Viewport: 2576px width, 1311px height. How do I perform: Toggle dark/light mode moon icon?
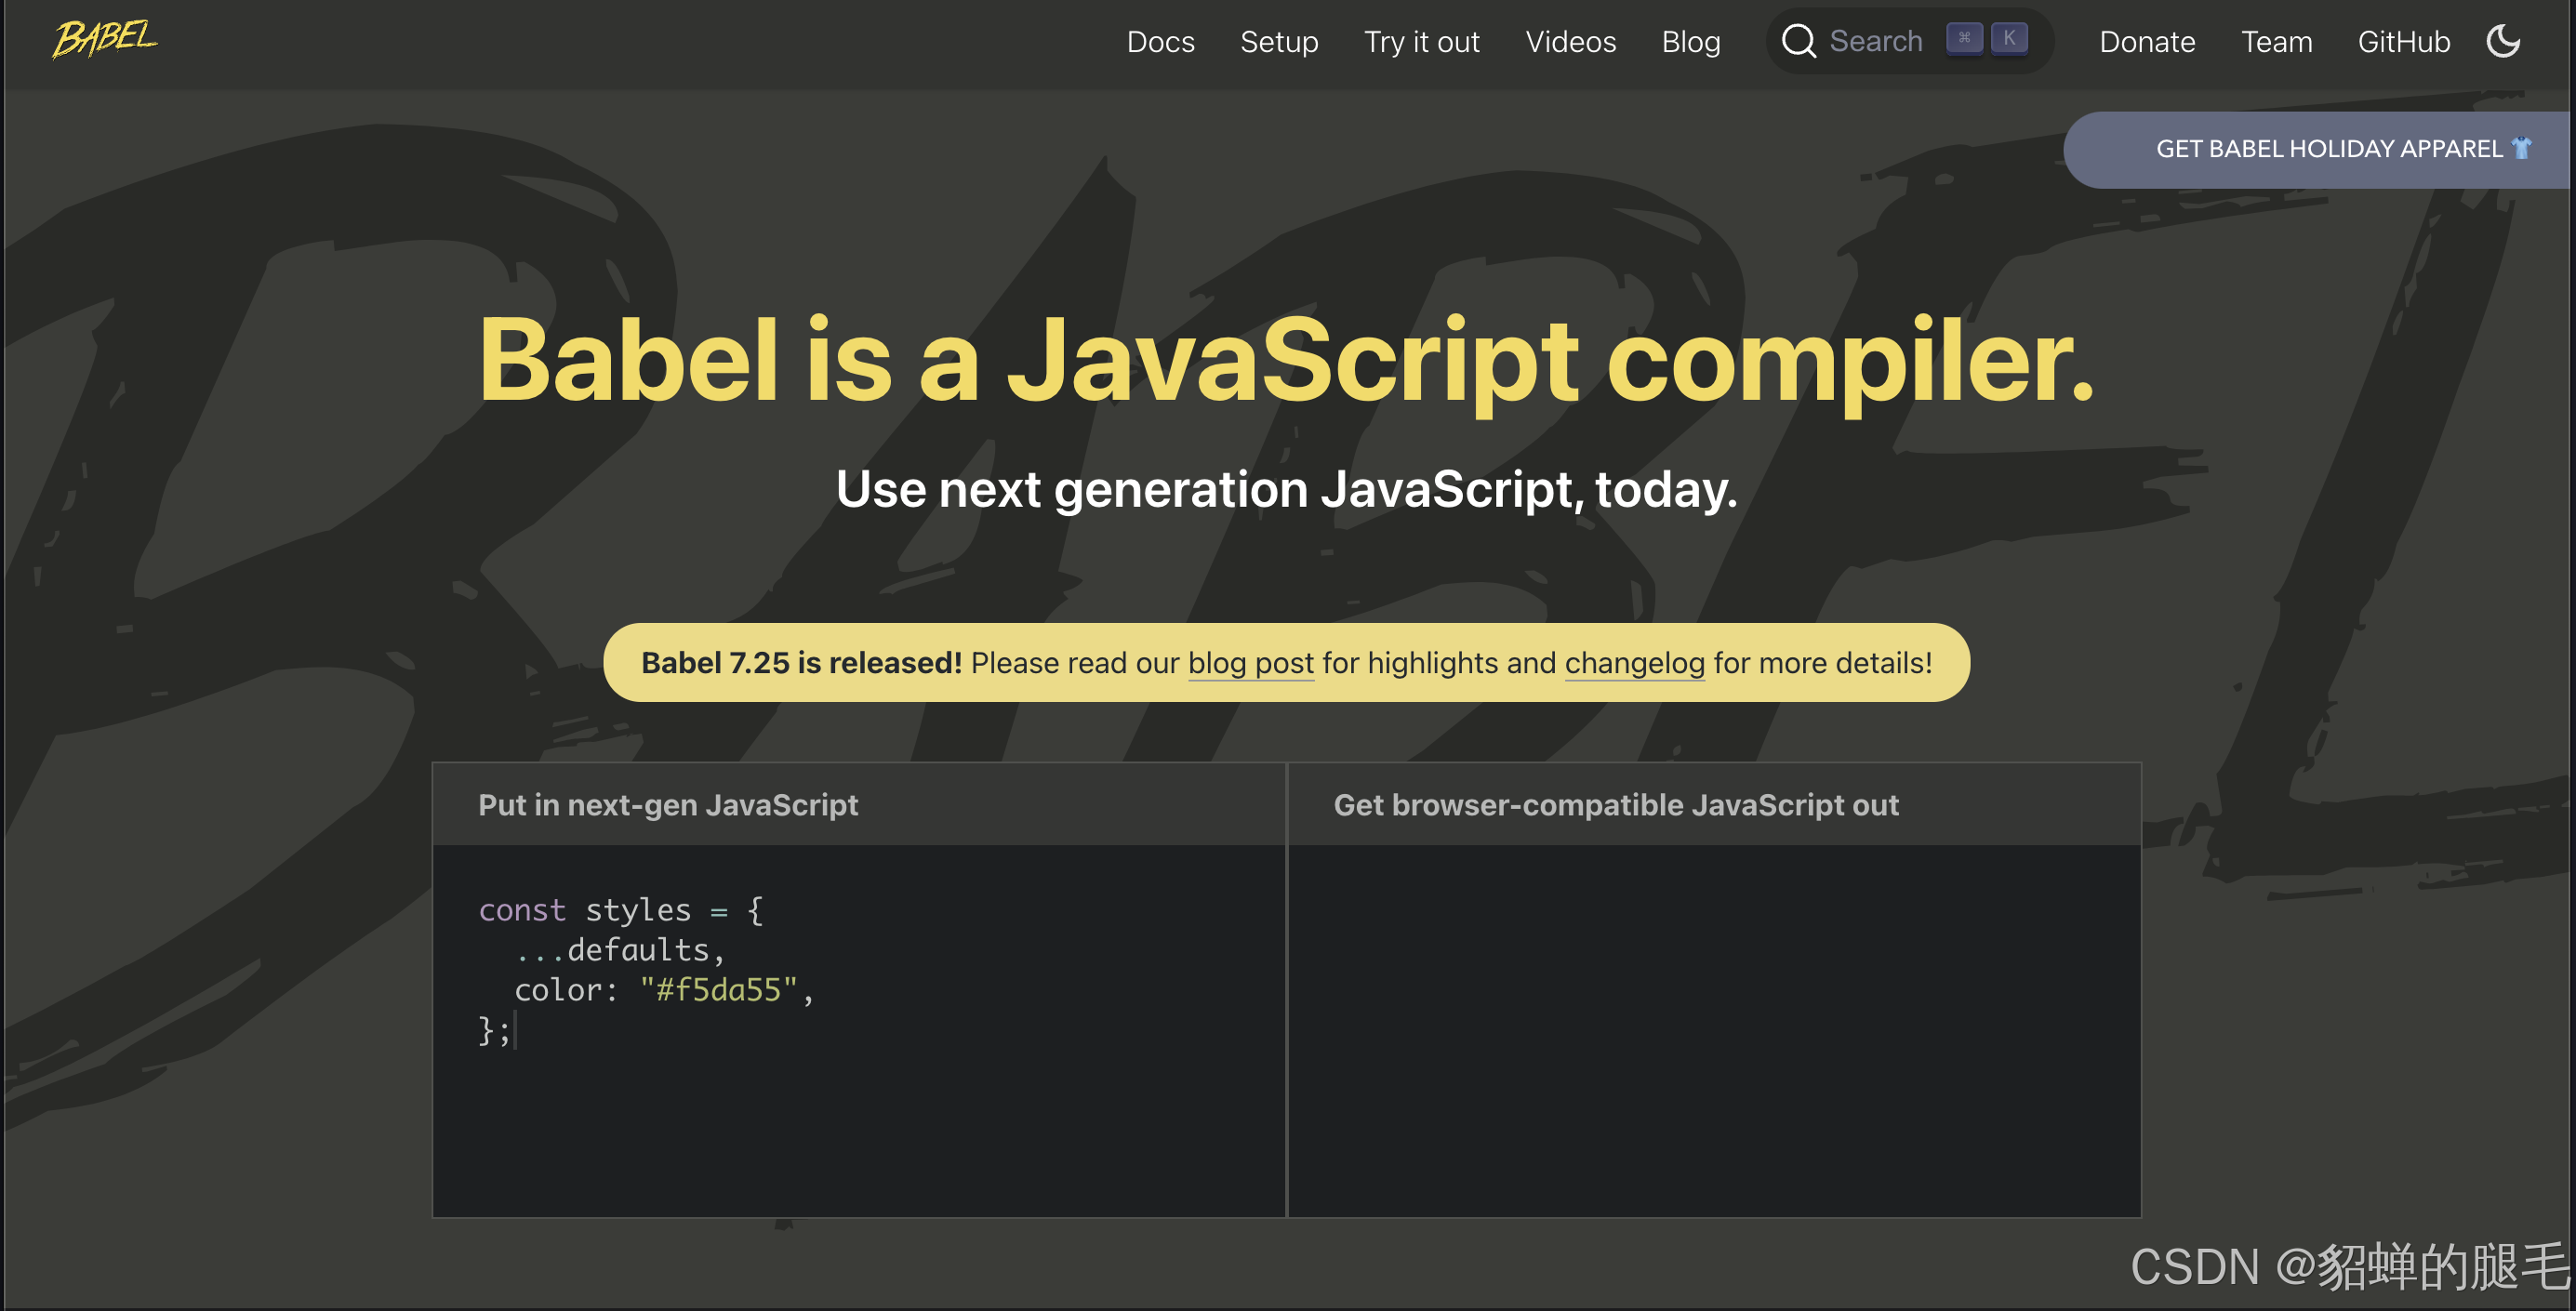click(2503, 41)
